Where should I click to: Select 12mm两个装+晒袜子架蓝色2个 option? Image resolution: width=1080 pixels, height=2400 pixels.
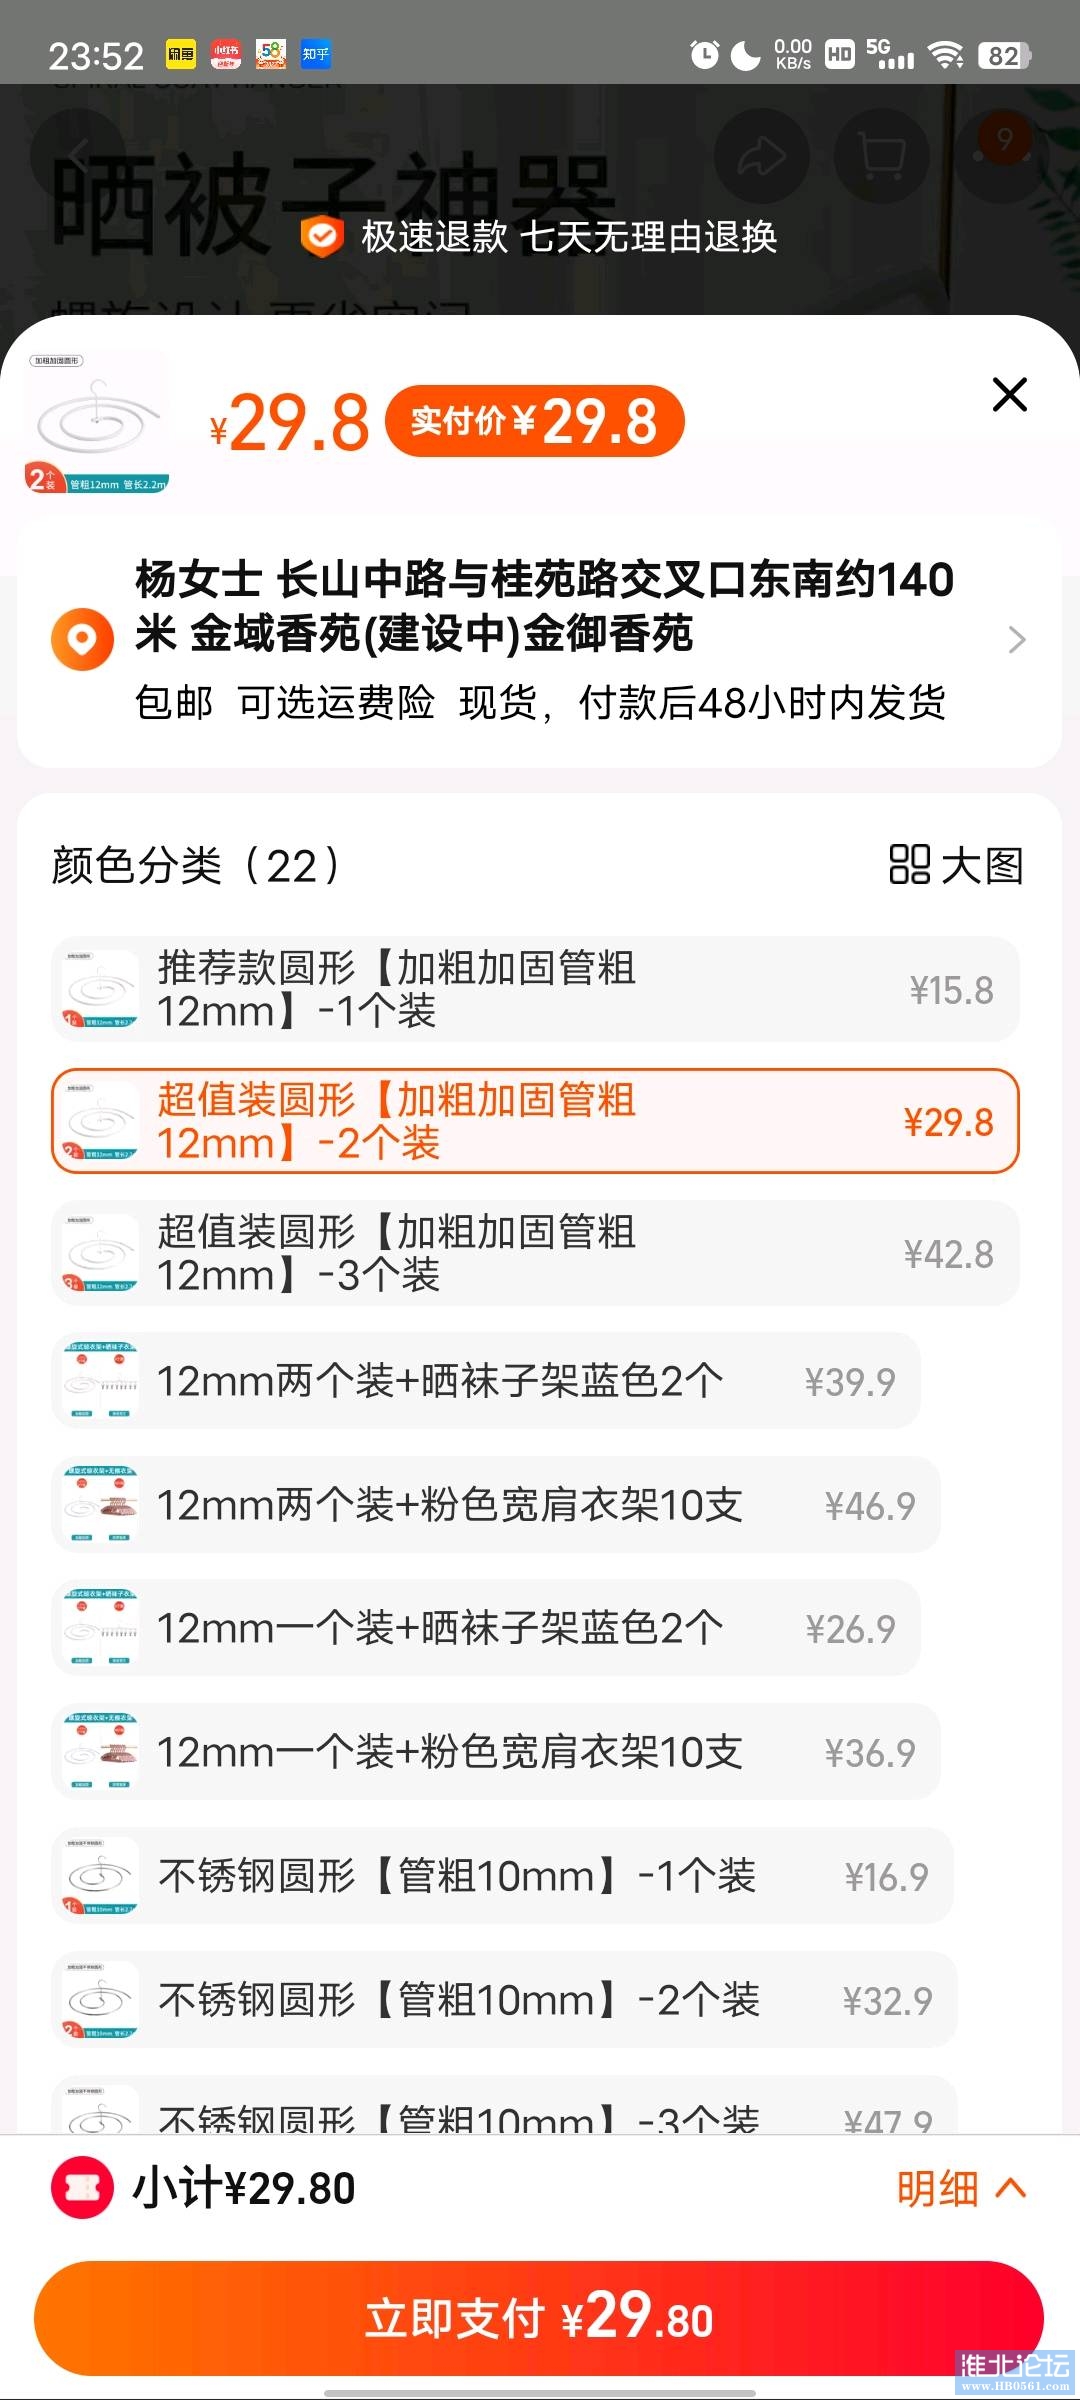click(x=486, y=1381)
